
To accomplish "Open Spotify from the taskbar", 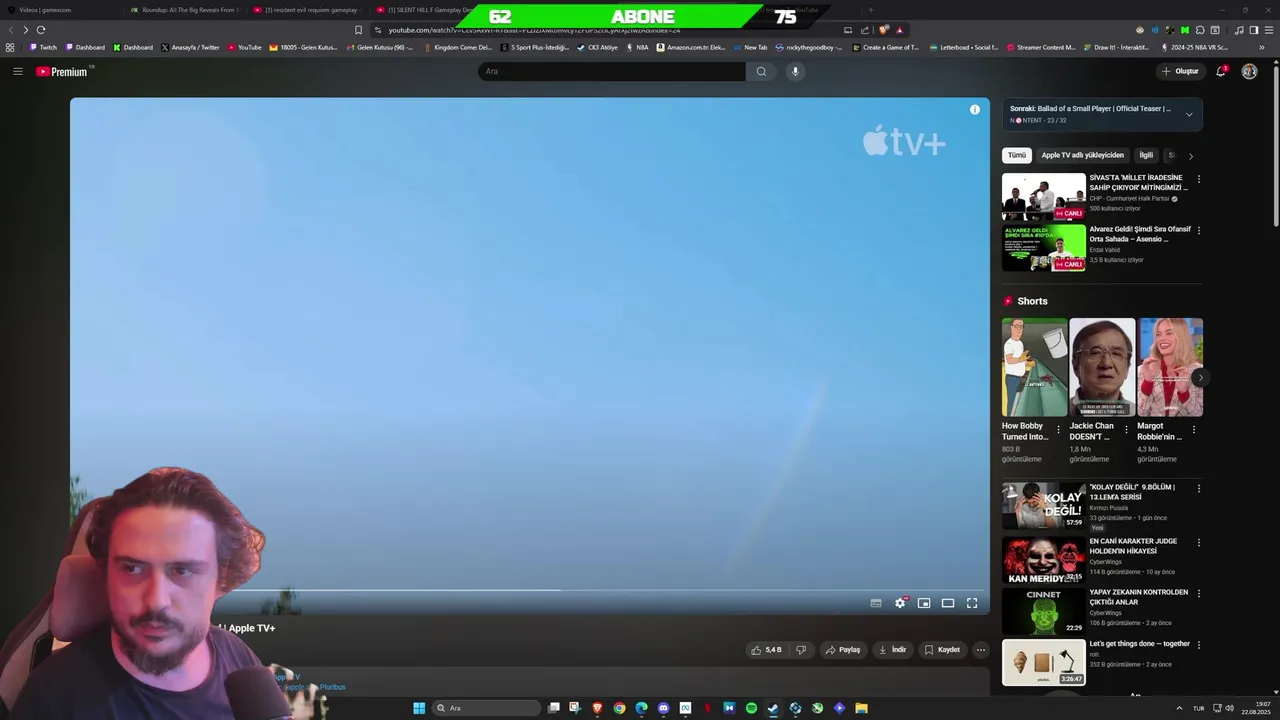I will coord(751,708).
